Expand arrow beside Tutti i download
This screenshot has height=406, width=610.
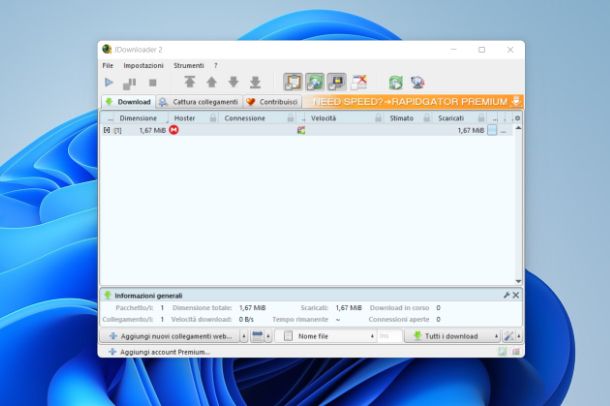tap(496, 336)
